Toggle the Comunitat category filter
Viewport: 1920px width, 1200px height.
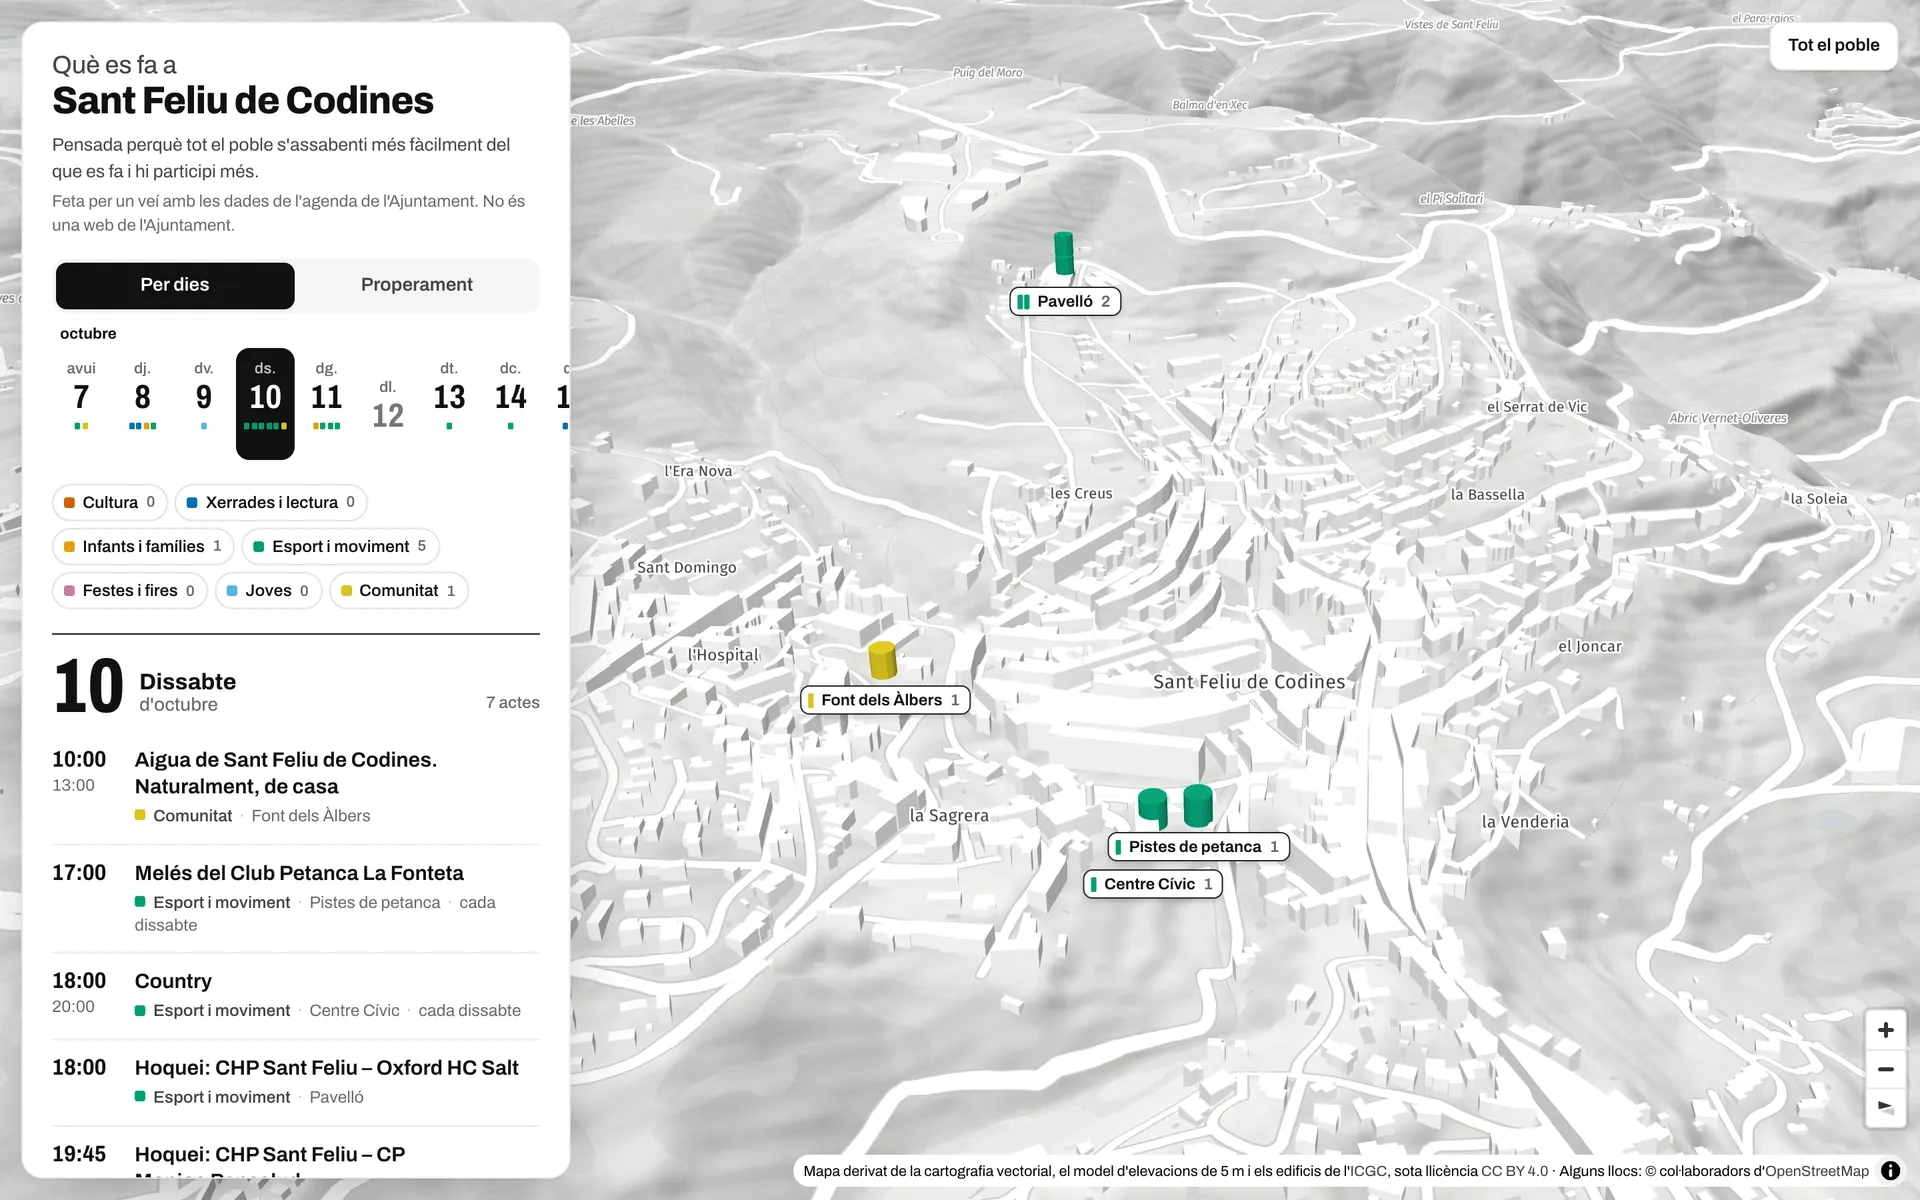coord(399,590)
